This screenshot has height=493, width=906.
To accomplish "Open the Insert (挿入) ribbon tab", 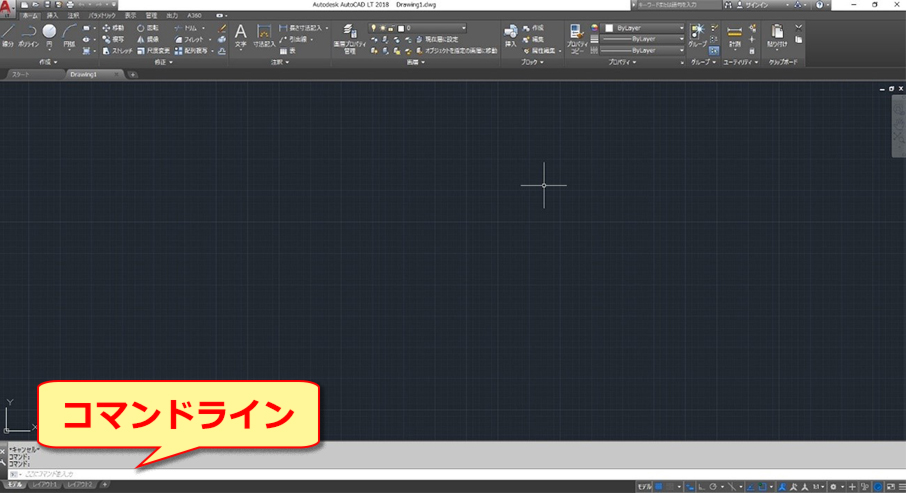I will (52, 16).
